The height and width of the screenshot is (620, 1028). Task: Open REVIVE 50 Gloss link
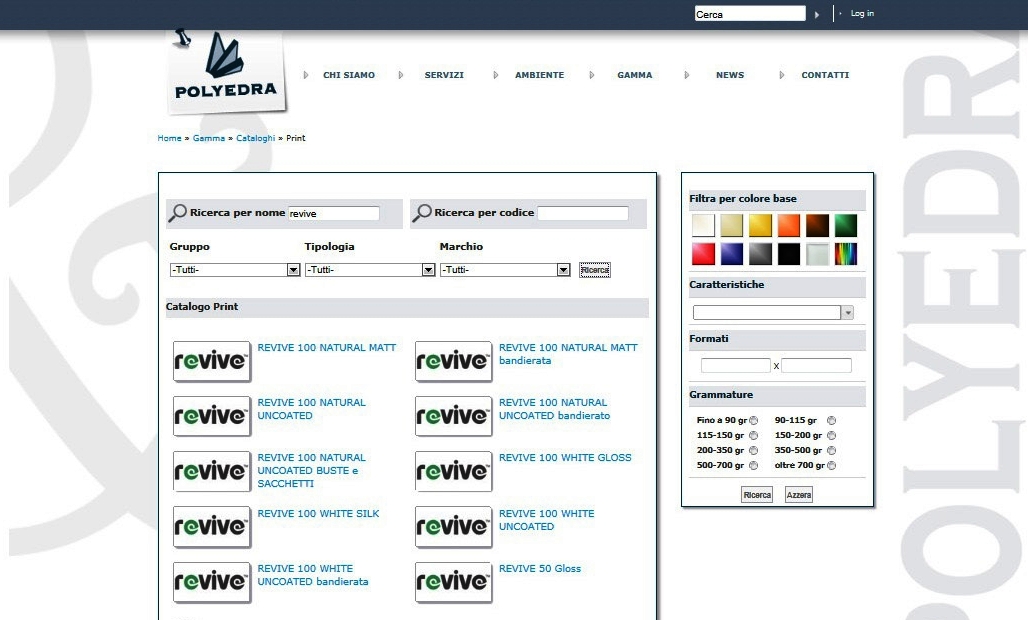click(x=540, y=569)
